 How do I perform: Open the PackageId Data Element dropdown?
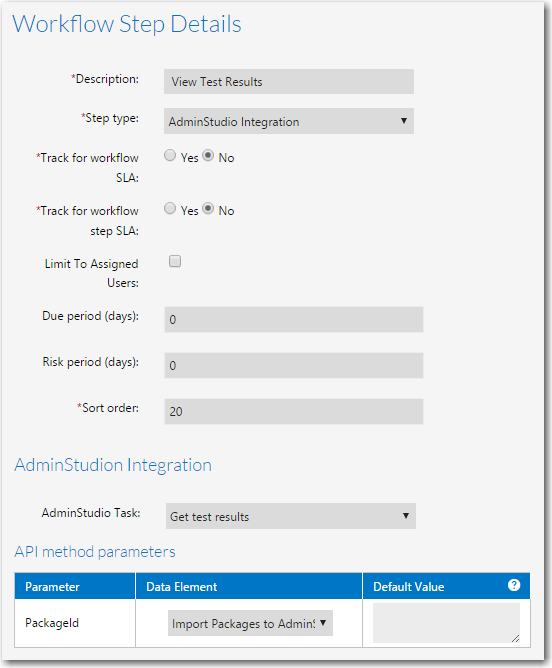click(250, 623)
